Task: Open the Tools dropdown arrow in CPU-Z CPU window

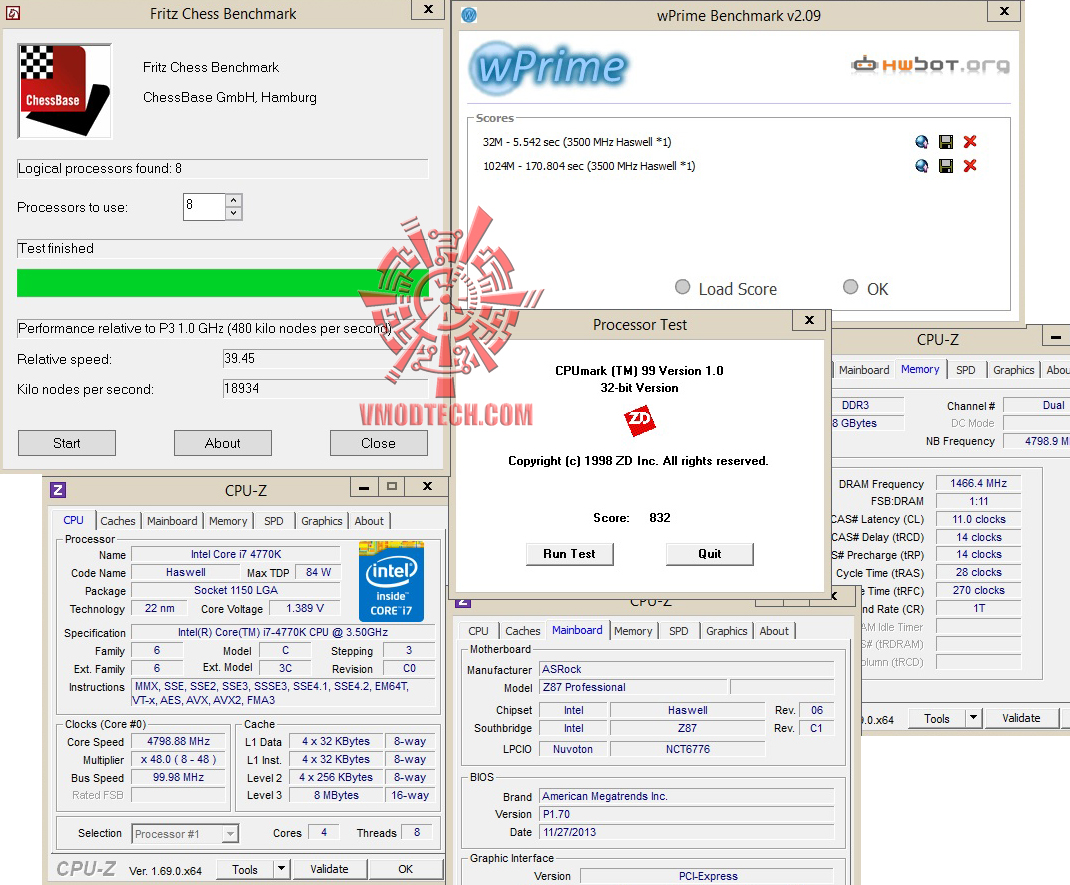Action: pos(281,869)
